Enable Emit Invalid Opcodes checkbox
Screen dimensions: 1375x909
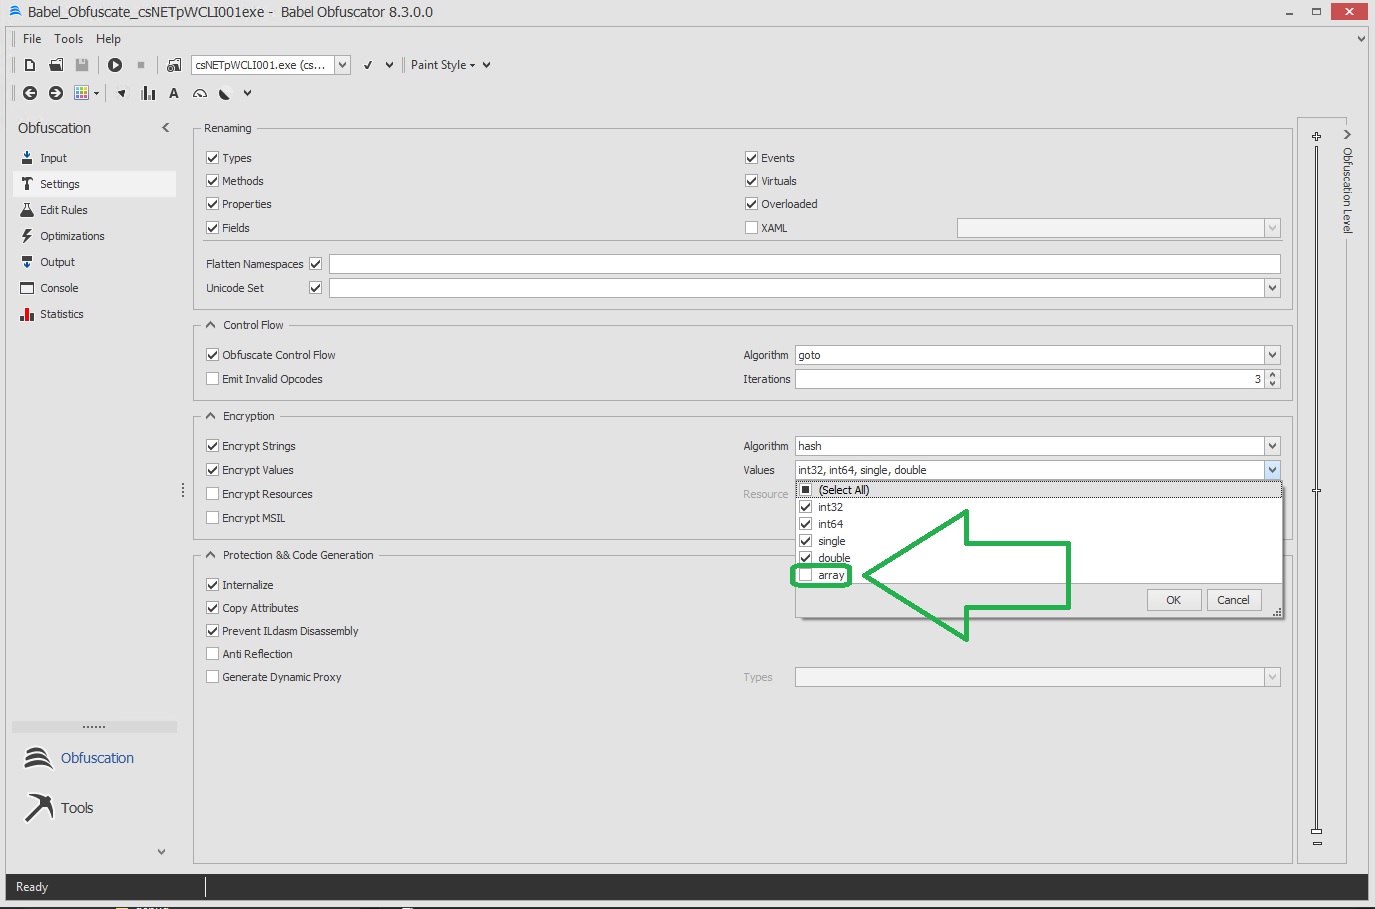coord(213,379)
